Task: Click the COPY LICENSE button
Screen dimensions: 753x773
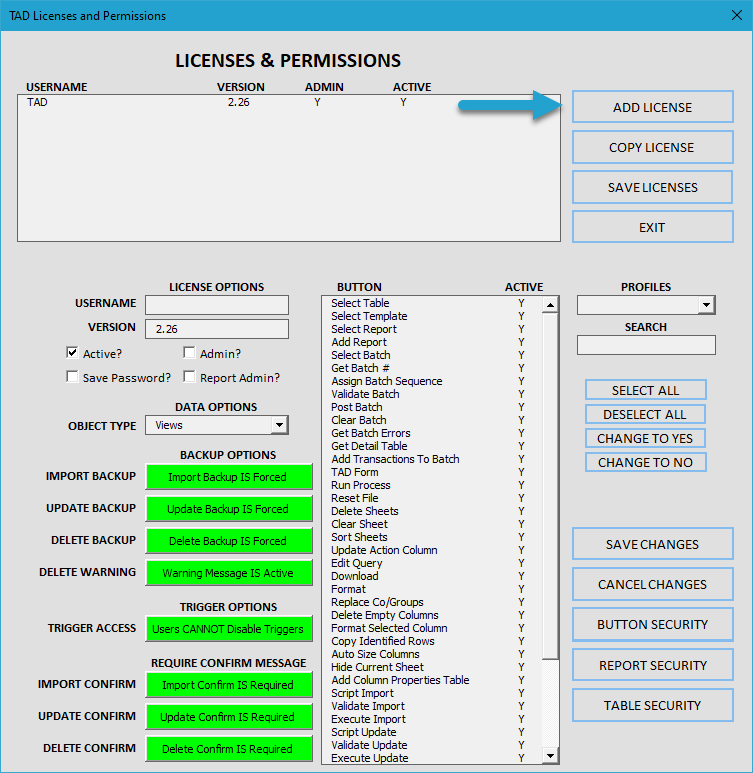Action: tap(652, 147)
